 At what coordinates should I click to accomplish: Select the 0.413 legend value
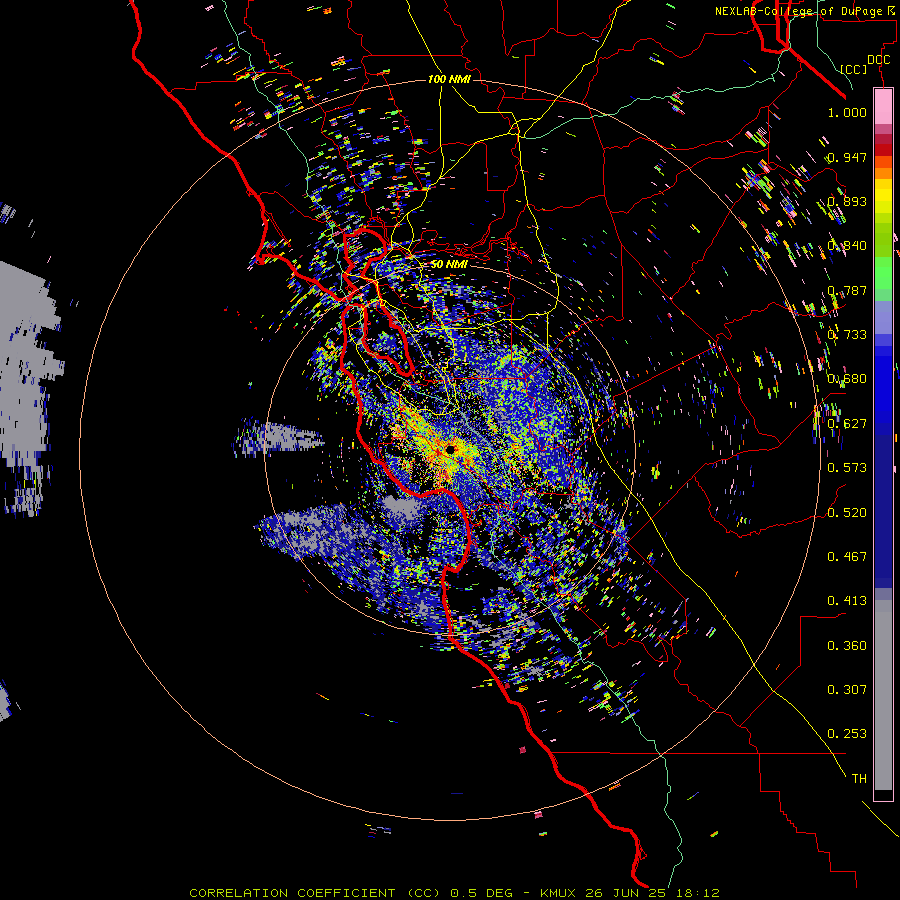click(x=847, y=600)
